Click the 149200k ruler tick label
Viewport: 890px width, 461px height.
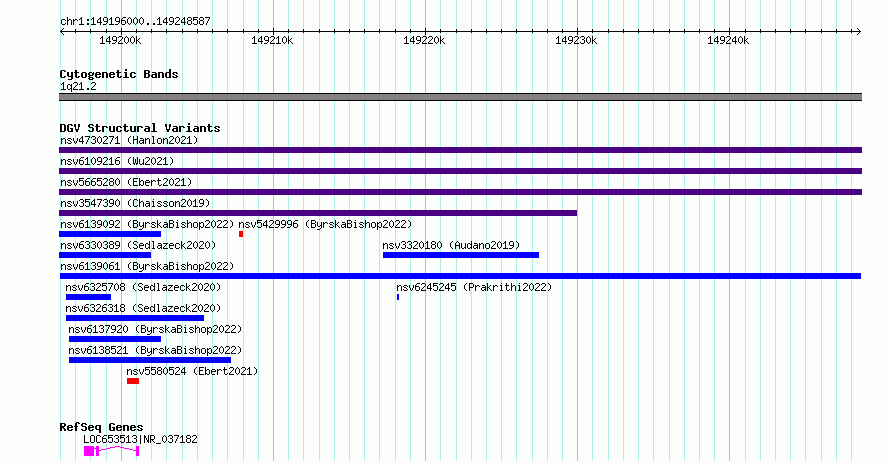click(120, 40)
